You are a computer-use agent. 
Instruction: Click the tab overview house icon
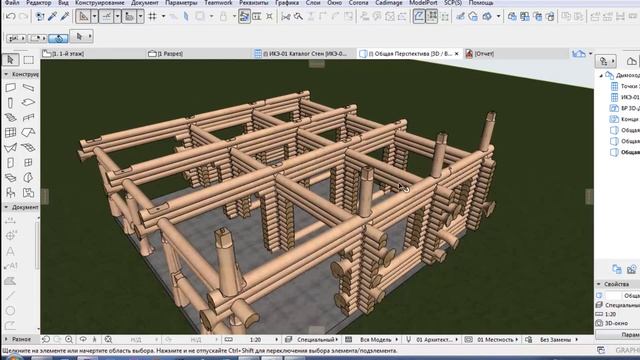click(x=578, y=53)
